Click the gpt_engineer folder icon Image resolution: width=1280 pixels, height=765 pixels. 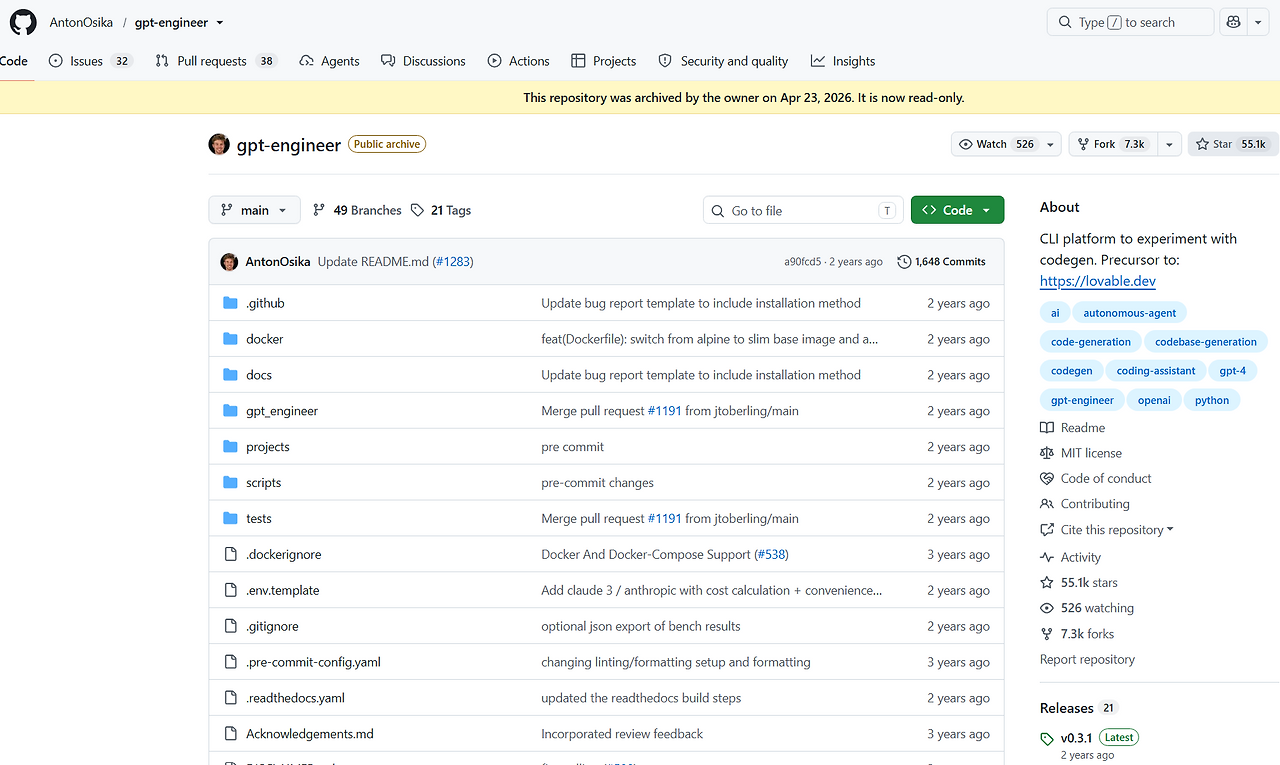click(x=230, y=411)
